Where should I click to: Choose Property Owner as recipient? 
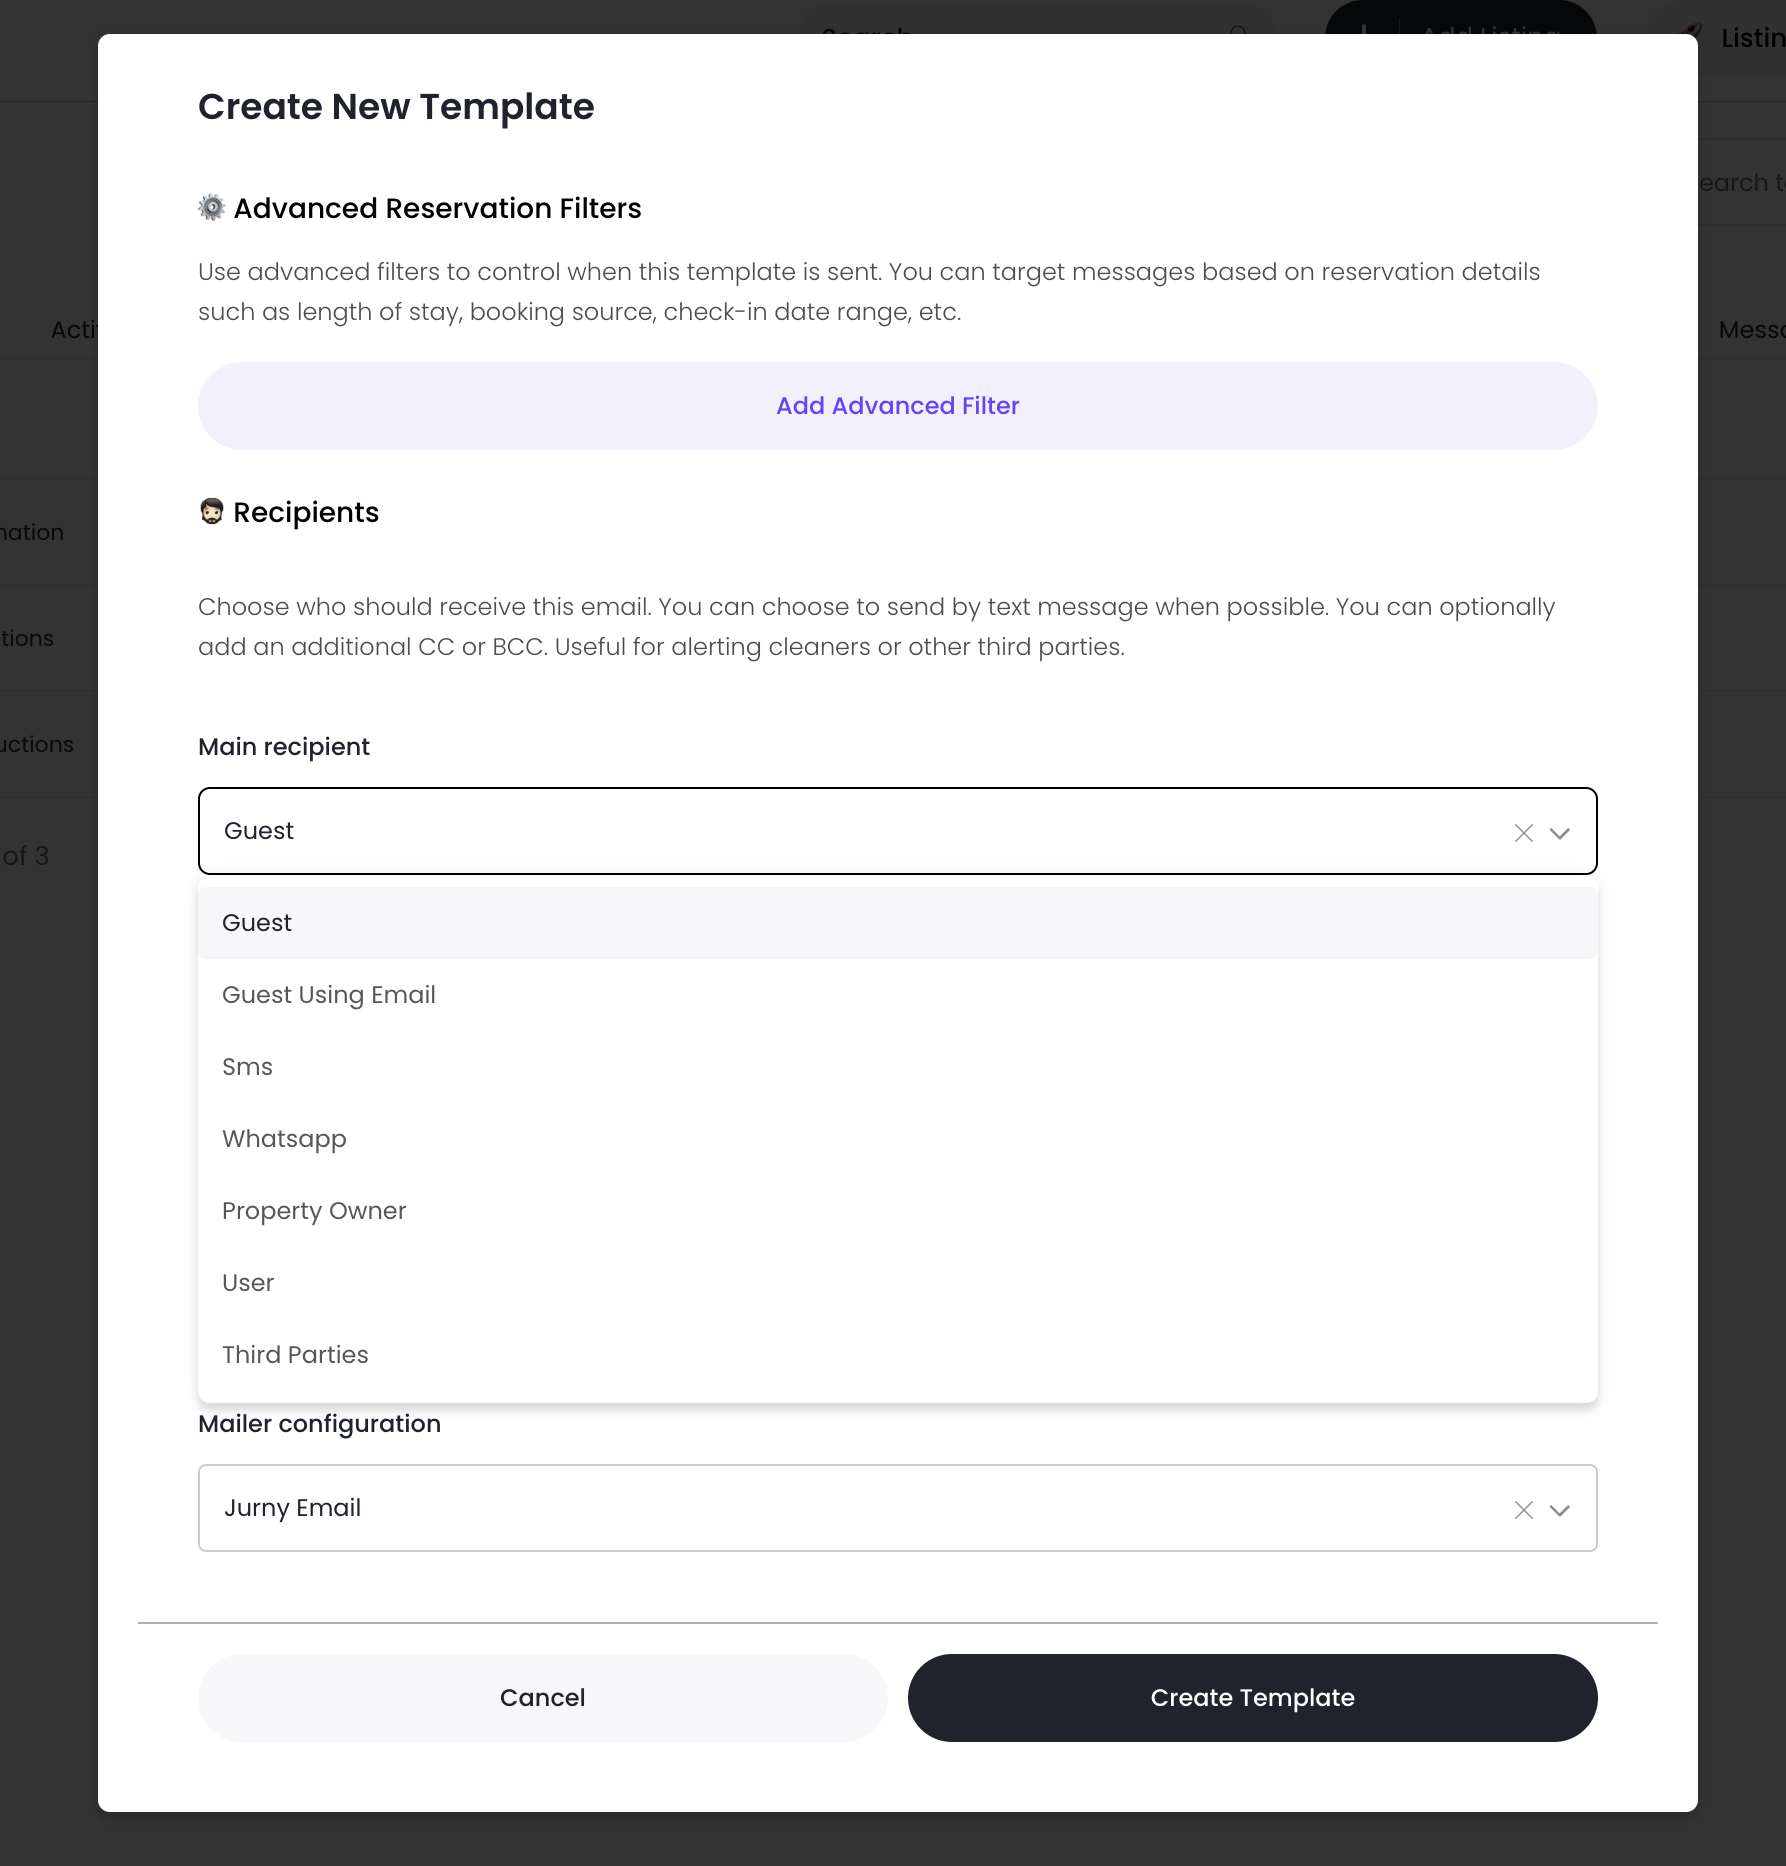pyautogui.click(x=314, y=1211)
